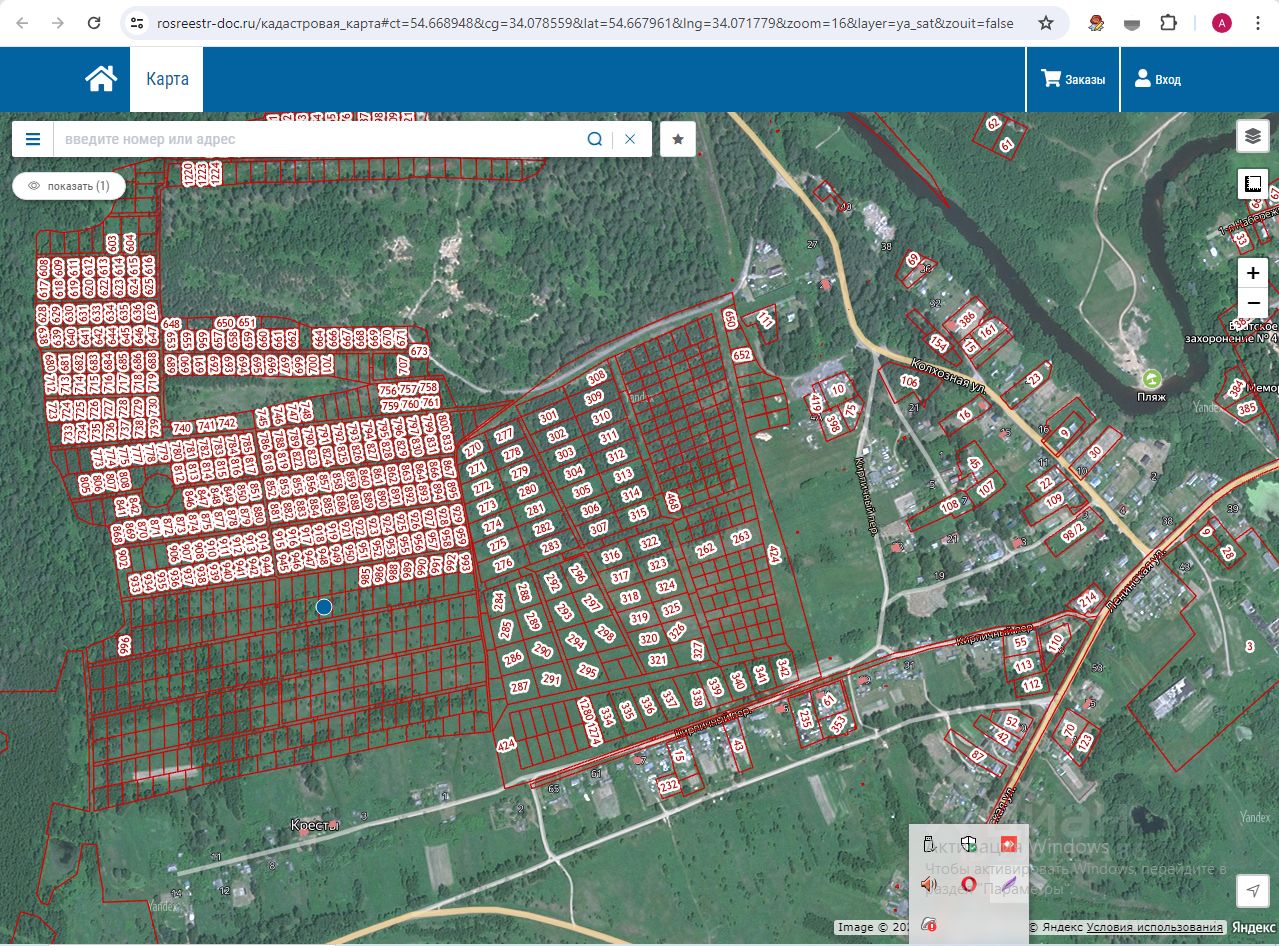The image size is (1279, 946).
Task: Click the magnifier search icon
Action: [x=595, y=139]
